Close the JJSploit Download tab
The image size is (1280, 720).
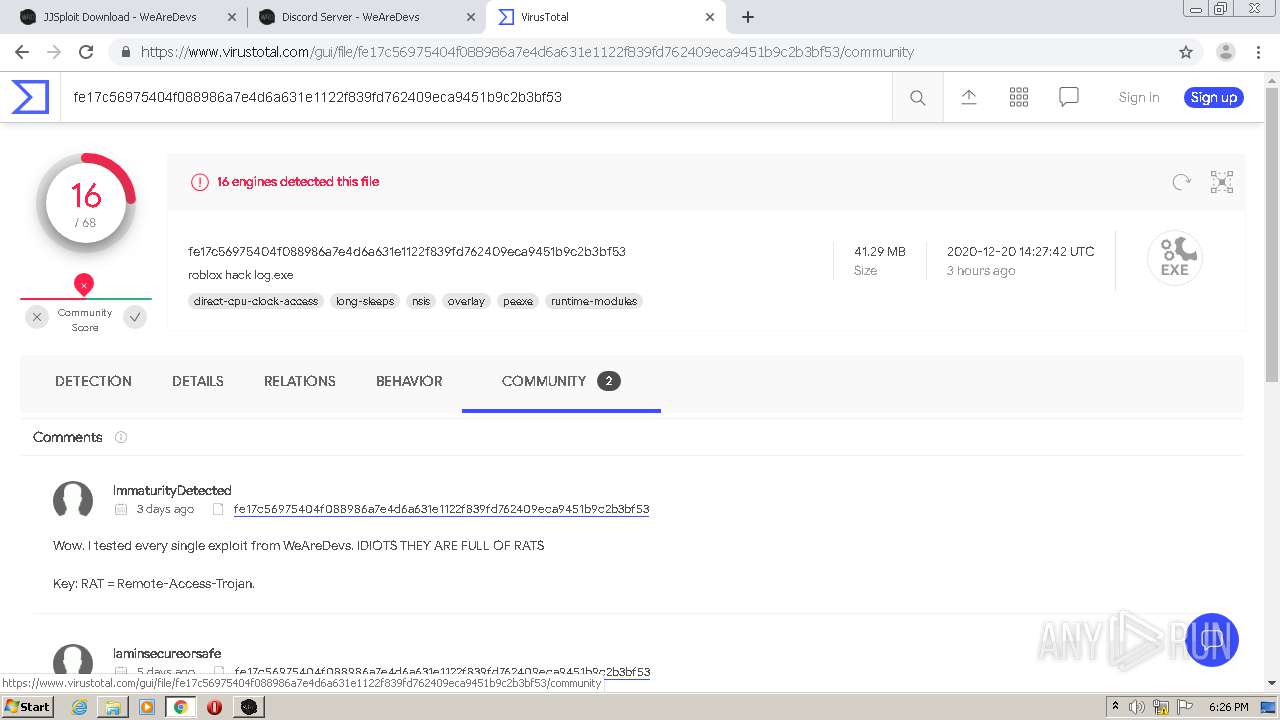(x=231, y=17)
